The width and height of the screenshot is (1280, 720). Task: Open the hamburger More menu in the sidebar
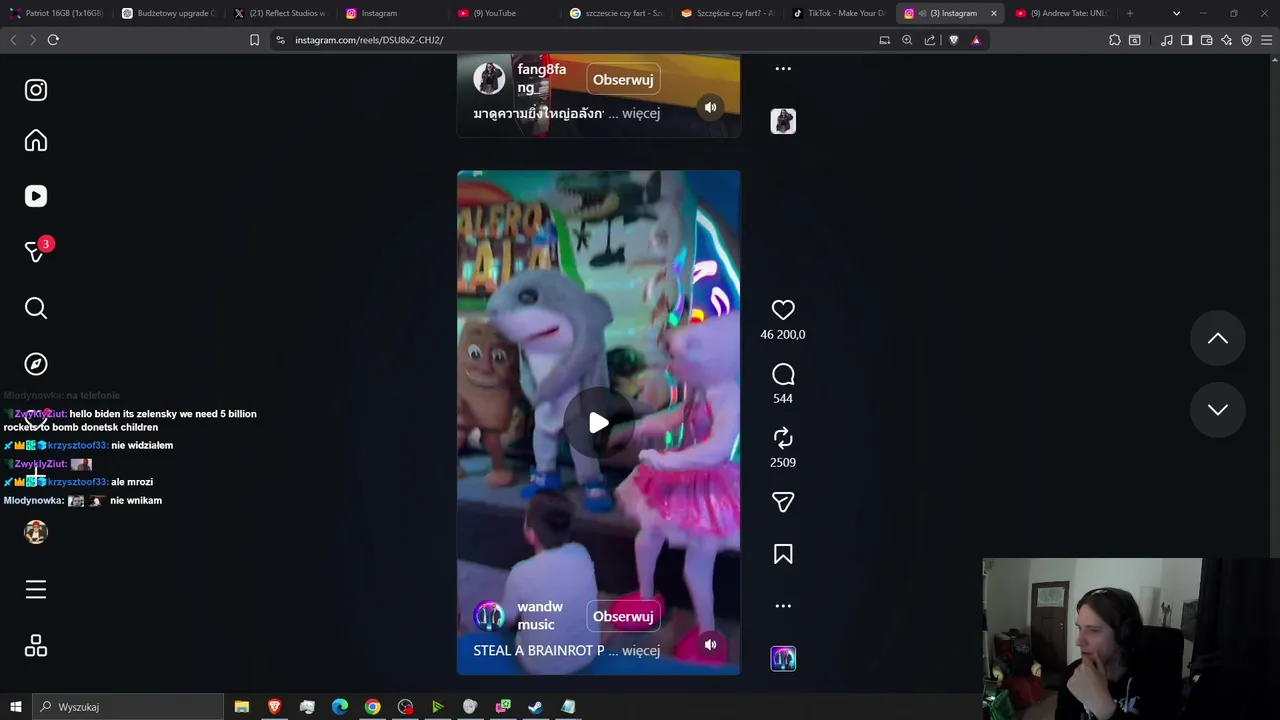(x=36, y=590)
